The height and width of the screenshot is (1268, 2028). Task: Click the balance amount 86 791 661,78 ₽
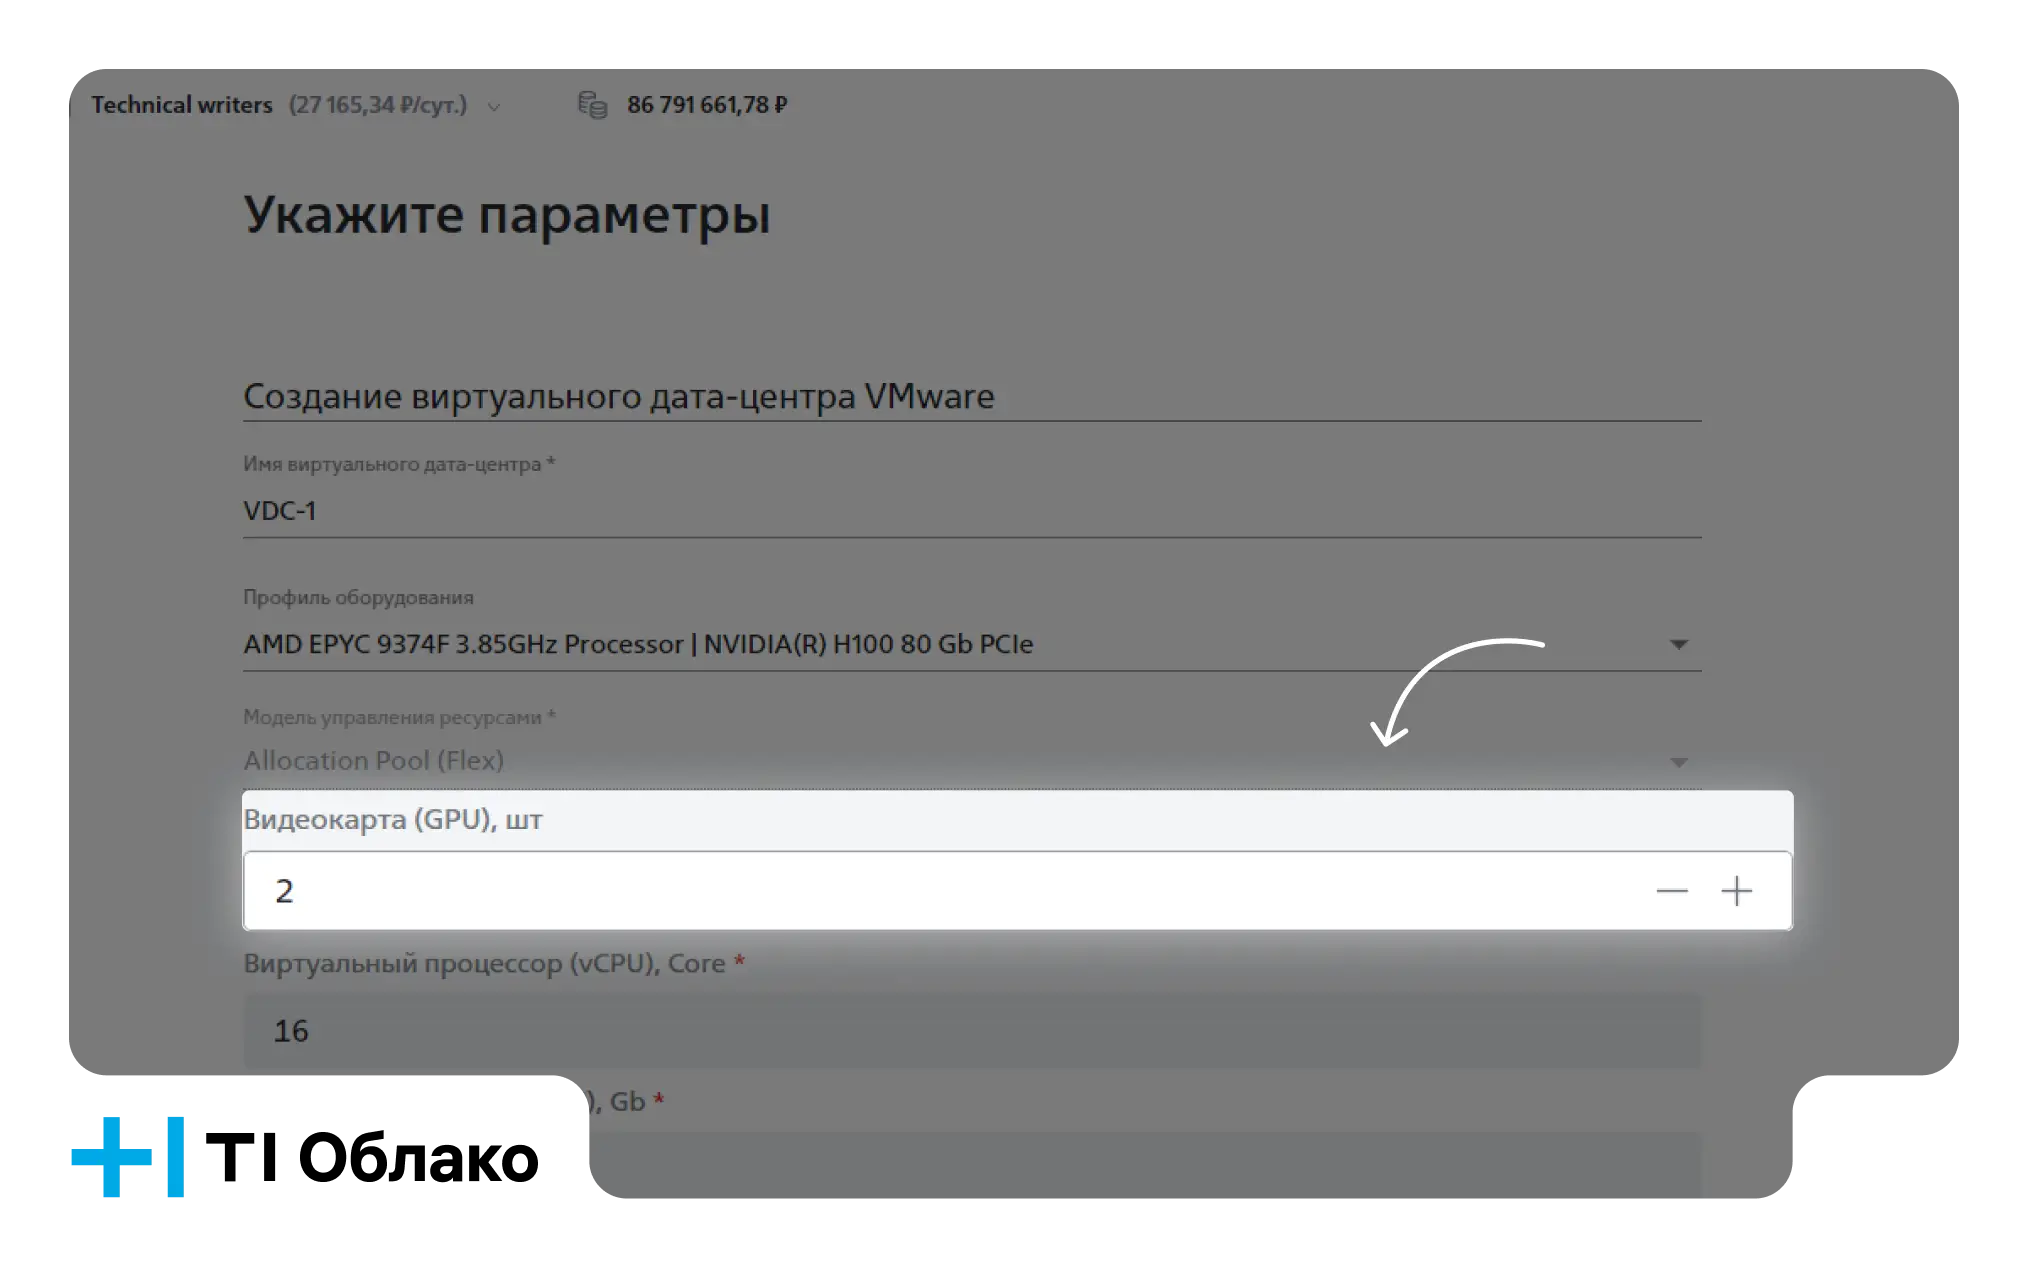click(x=707, y=105)
